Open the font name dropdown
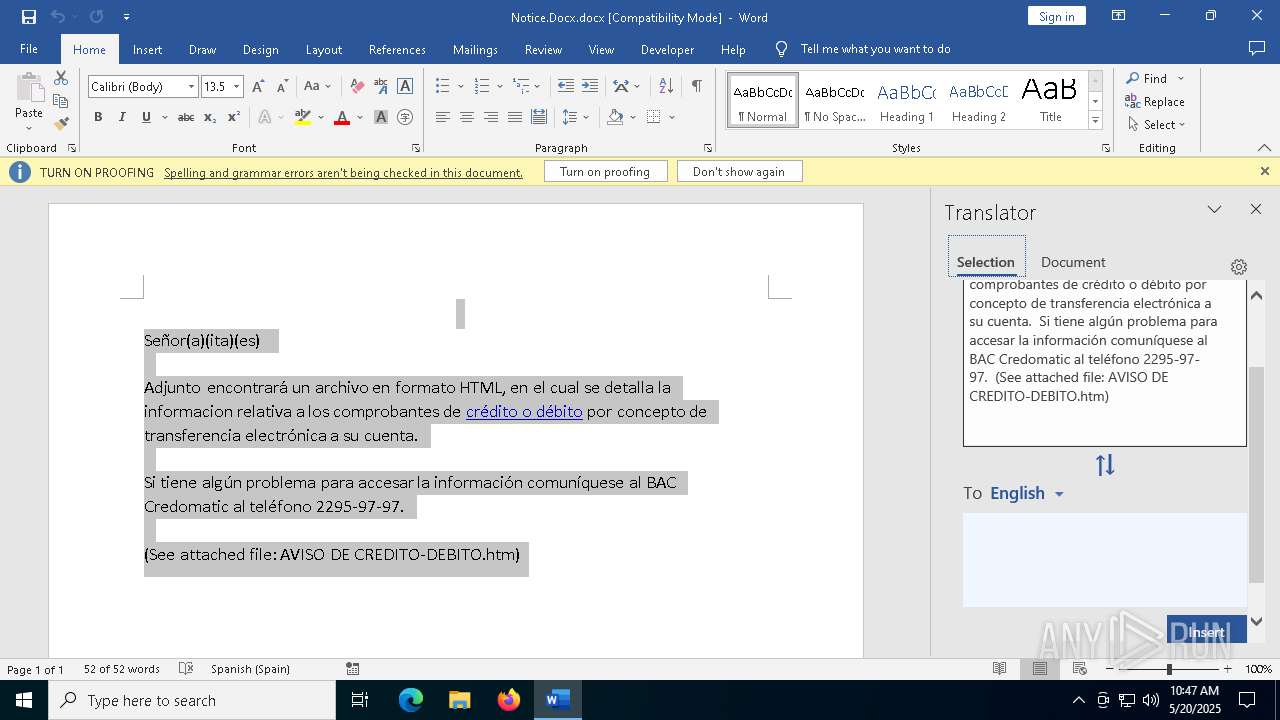Viewport: 1280px width, 720px height. (191, 87)
